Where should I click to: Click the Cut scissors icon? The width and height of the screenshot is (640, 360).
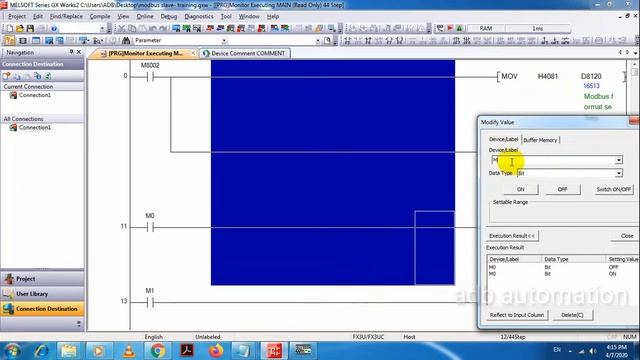point(121,29)
